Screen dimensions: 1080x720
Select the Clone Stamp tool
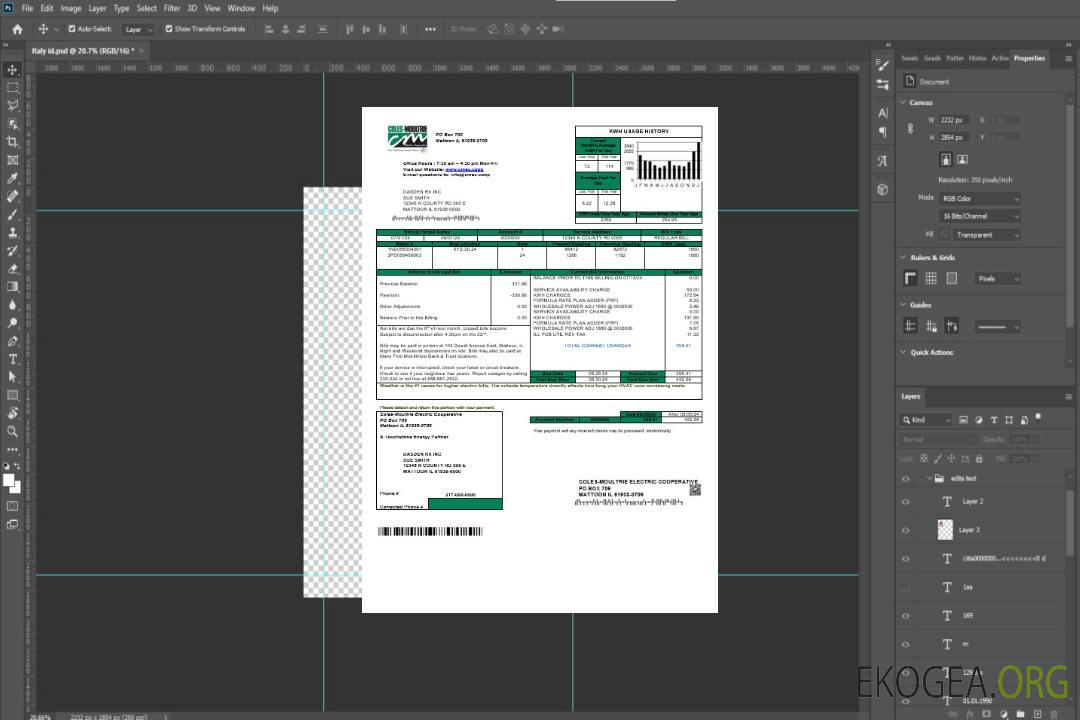(x=12, y=232)
